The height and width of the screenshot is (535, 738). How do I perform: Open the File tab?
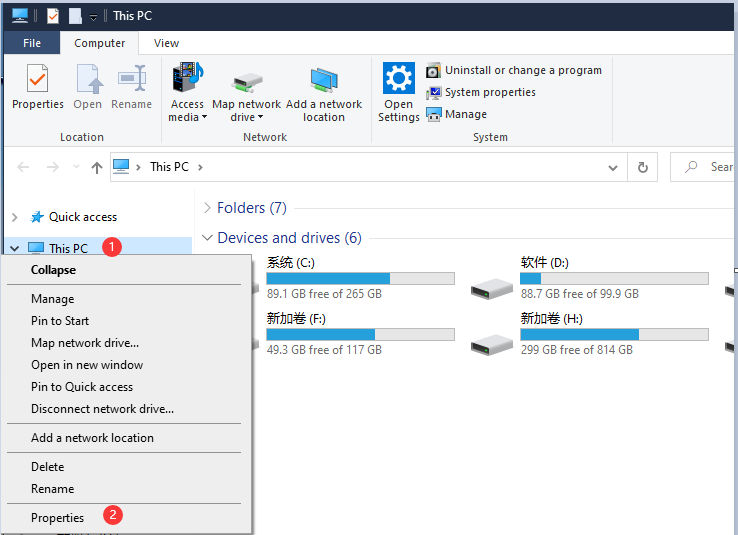[32, 43]
